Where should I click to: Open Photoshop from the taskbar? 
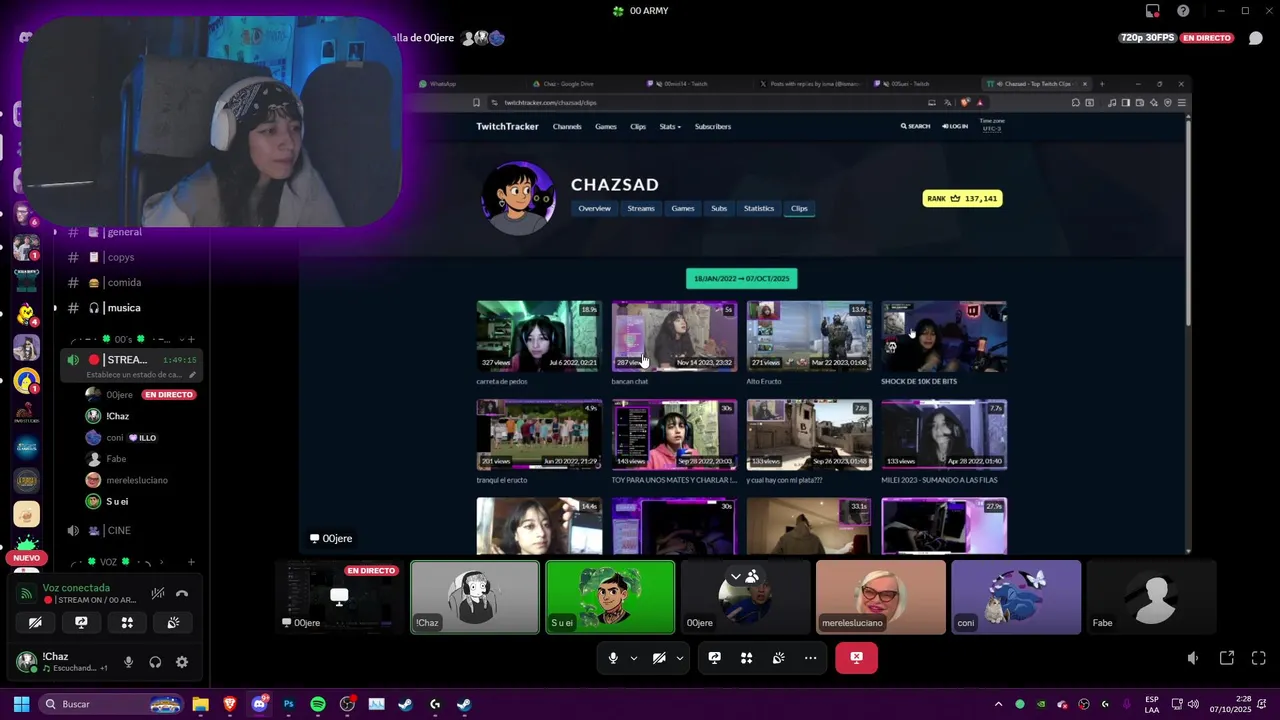pos(289,704)
